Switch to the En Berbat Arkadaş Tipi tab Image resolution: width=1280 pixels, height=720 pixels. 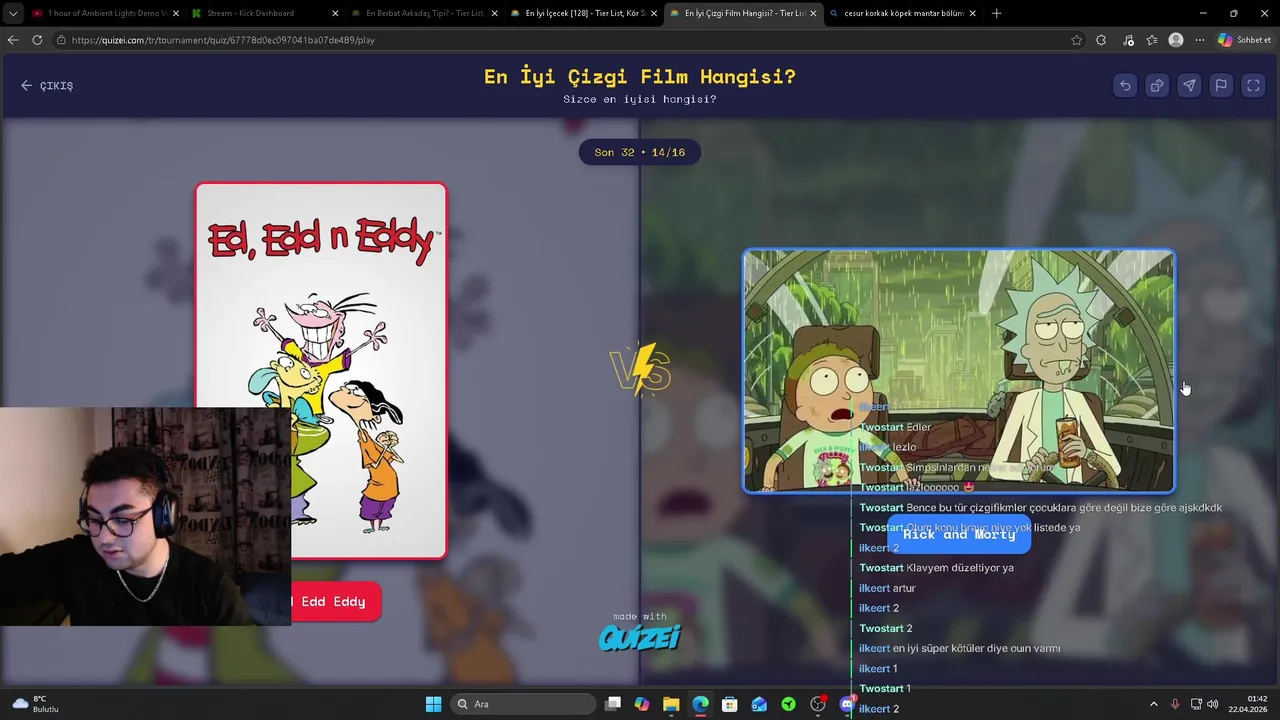click(x=425, y=13)
